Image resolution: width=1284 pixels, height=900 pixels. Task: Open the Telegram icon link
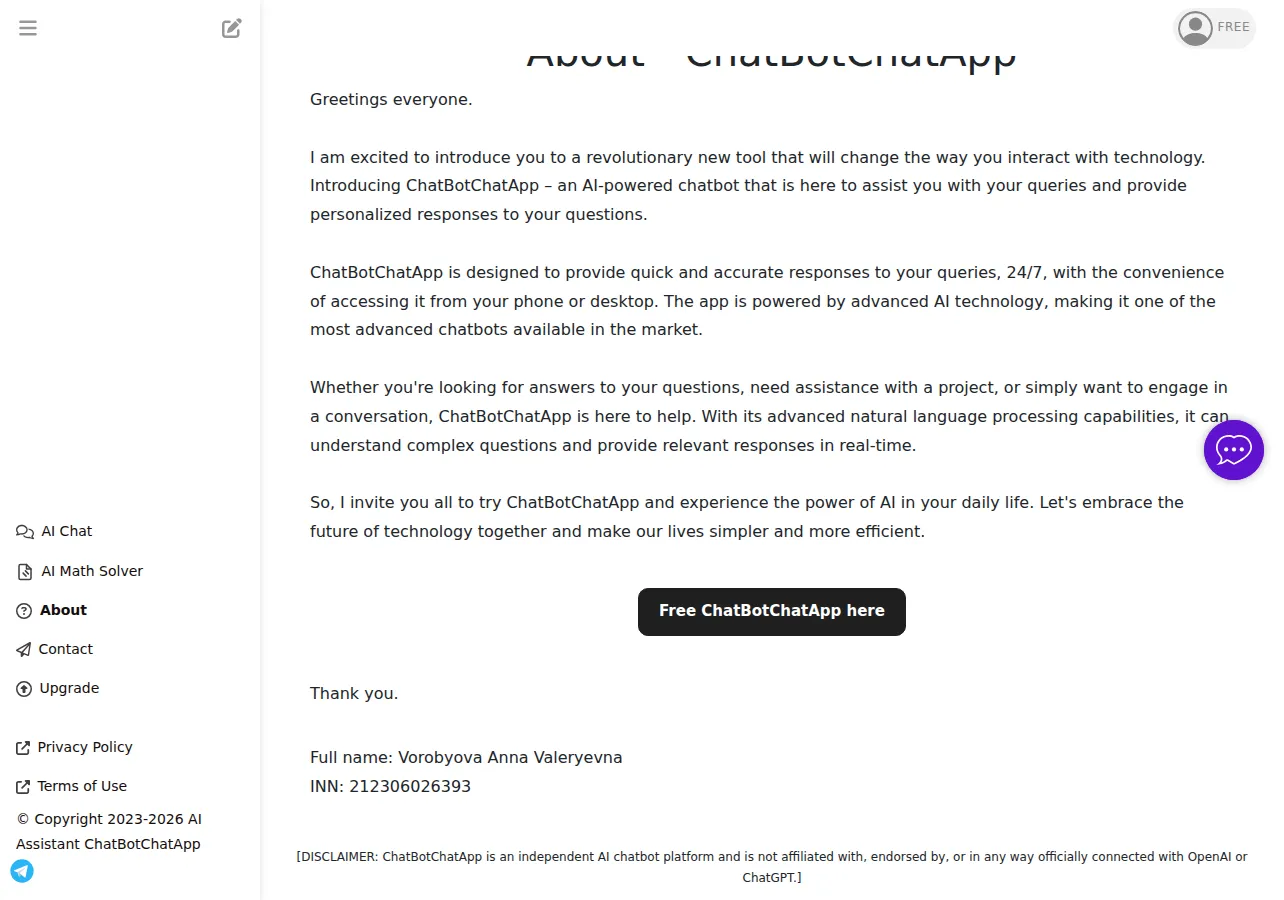pyautogui.click(x=22, y=871)
